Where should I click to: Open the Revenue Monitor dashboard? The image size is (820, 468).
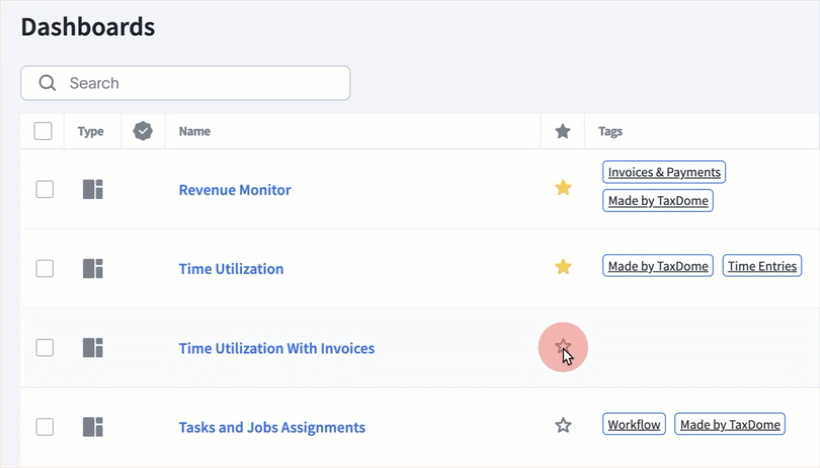point(235,190)
